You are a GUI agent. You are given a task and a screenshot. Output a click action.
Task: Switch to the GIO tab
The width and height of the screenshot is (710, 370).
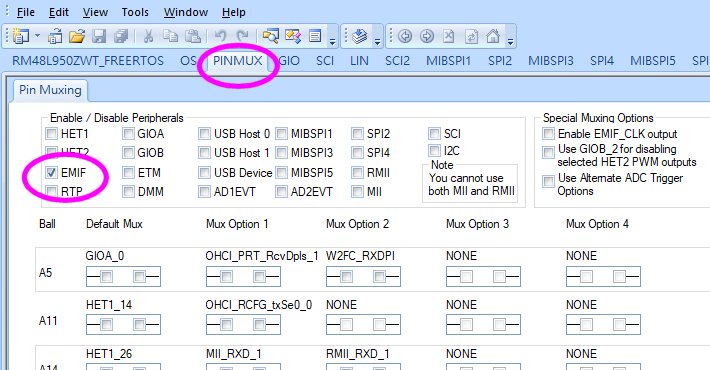pyautogui.click(x=289, y=61)
